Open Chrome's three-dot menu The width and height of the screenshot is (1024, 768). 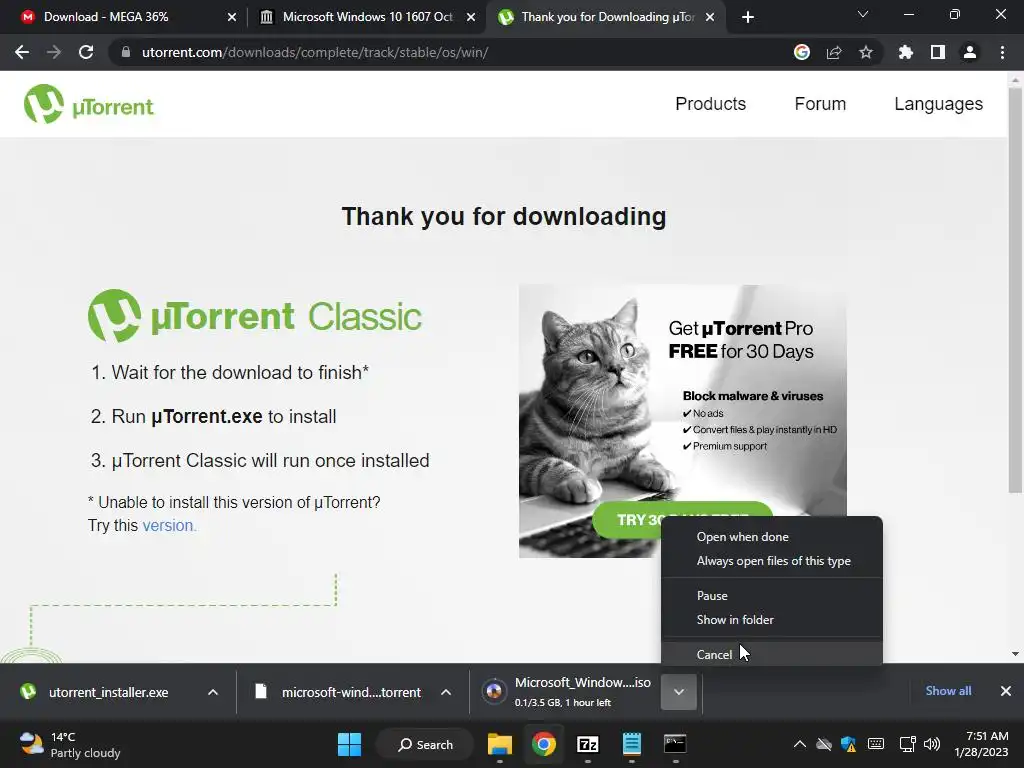[1002, 52]
